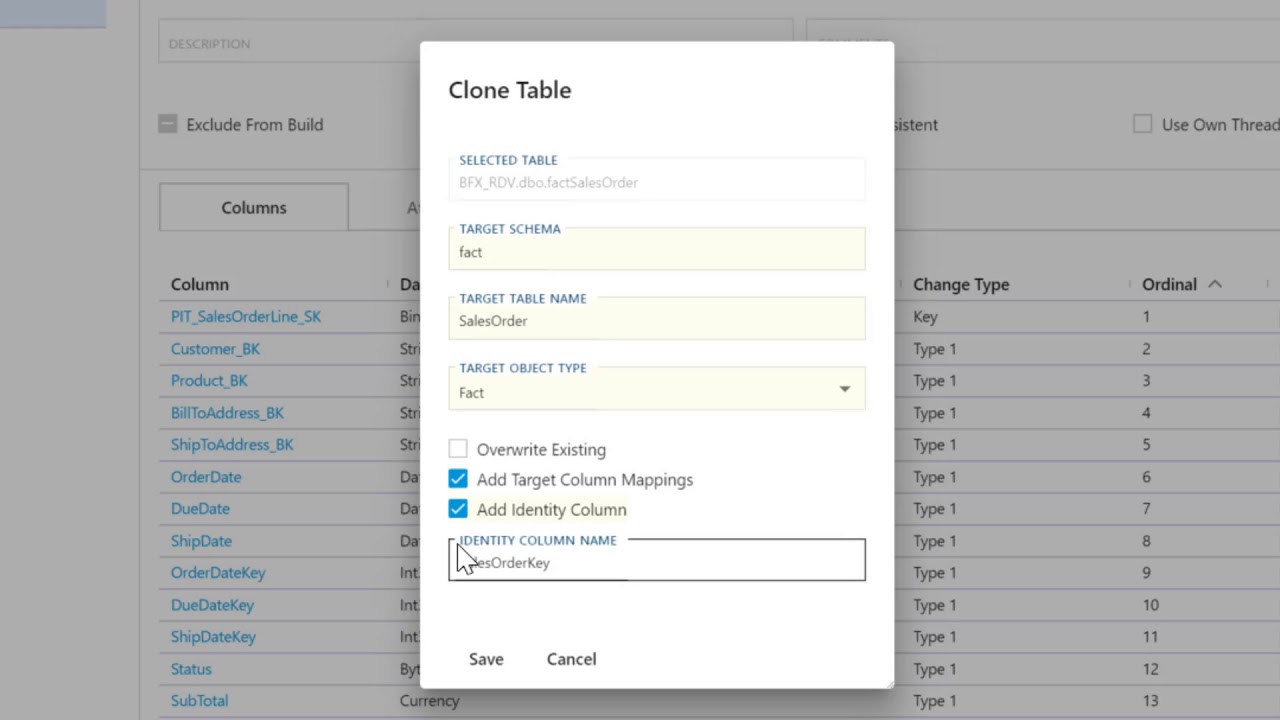Toggle Use Own Thread checkbox
The image size is (1280, 720).
(x=1142, y=124)
